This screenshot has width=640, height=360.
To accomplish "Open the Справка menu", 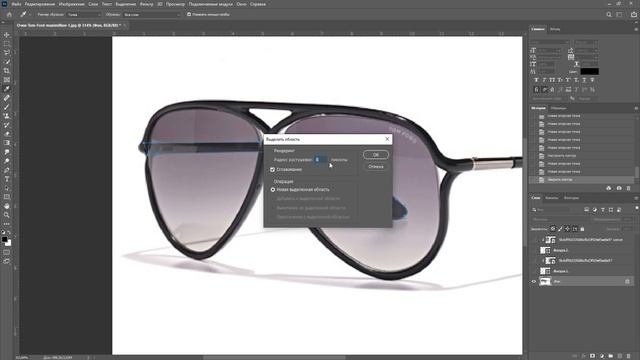I will click(x=258, y=4).
